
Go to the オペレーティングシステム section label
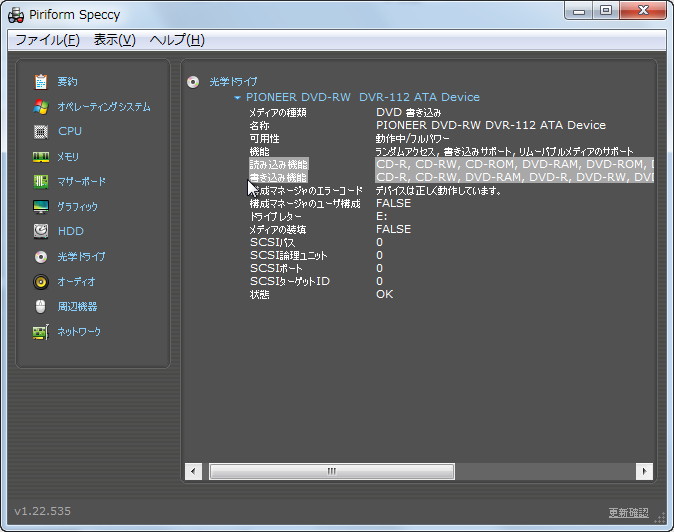pyautogui.click(x=104, y=107)
